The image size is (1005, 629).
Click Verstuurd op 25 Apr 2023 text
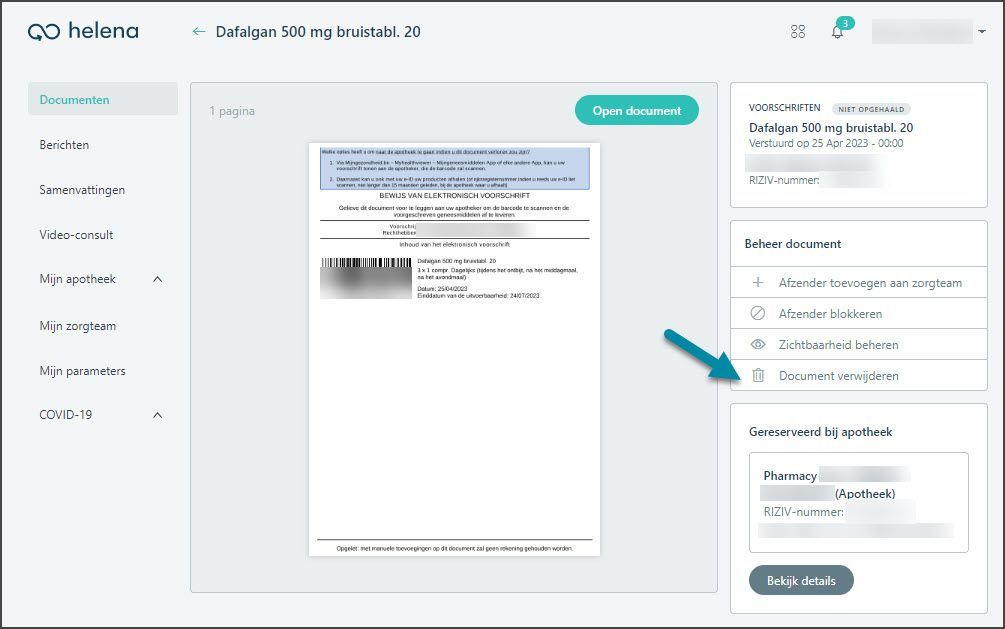point(826,143)
